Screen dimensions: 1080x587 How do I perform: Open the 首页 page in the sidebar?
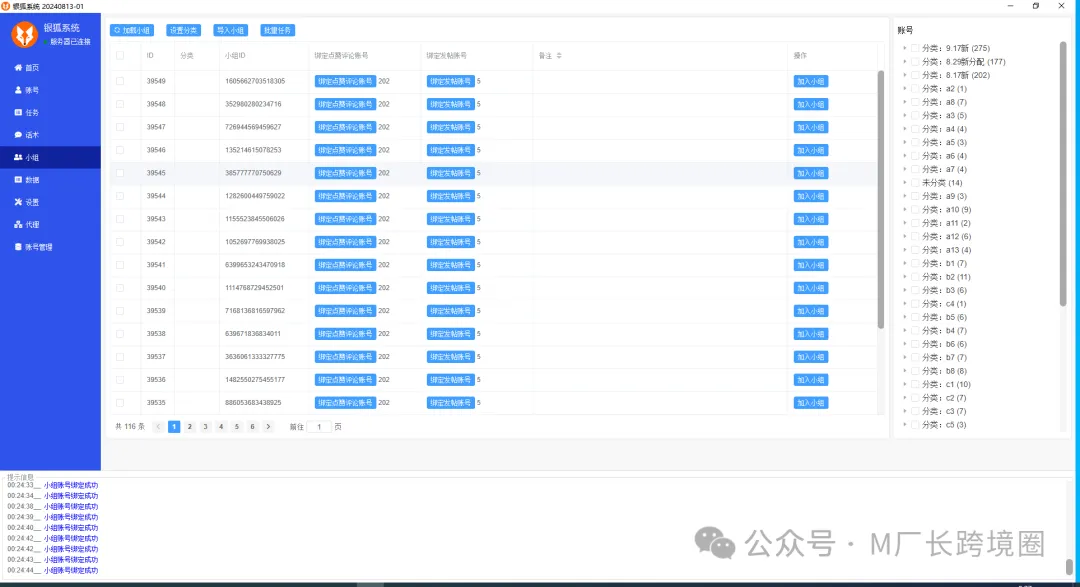click(50, 68)
